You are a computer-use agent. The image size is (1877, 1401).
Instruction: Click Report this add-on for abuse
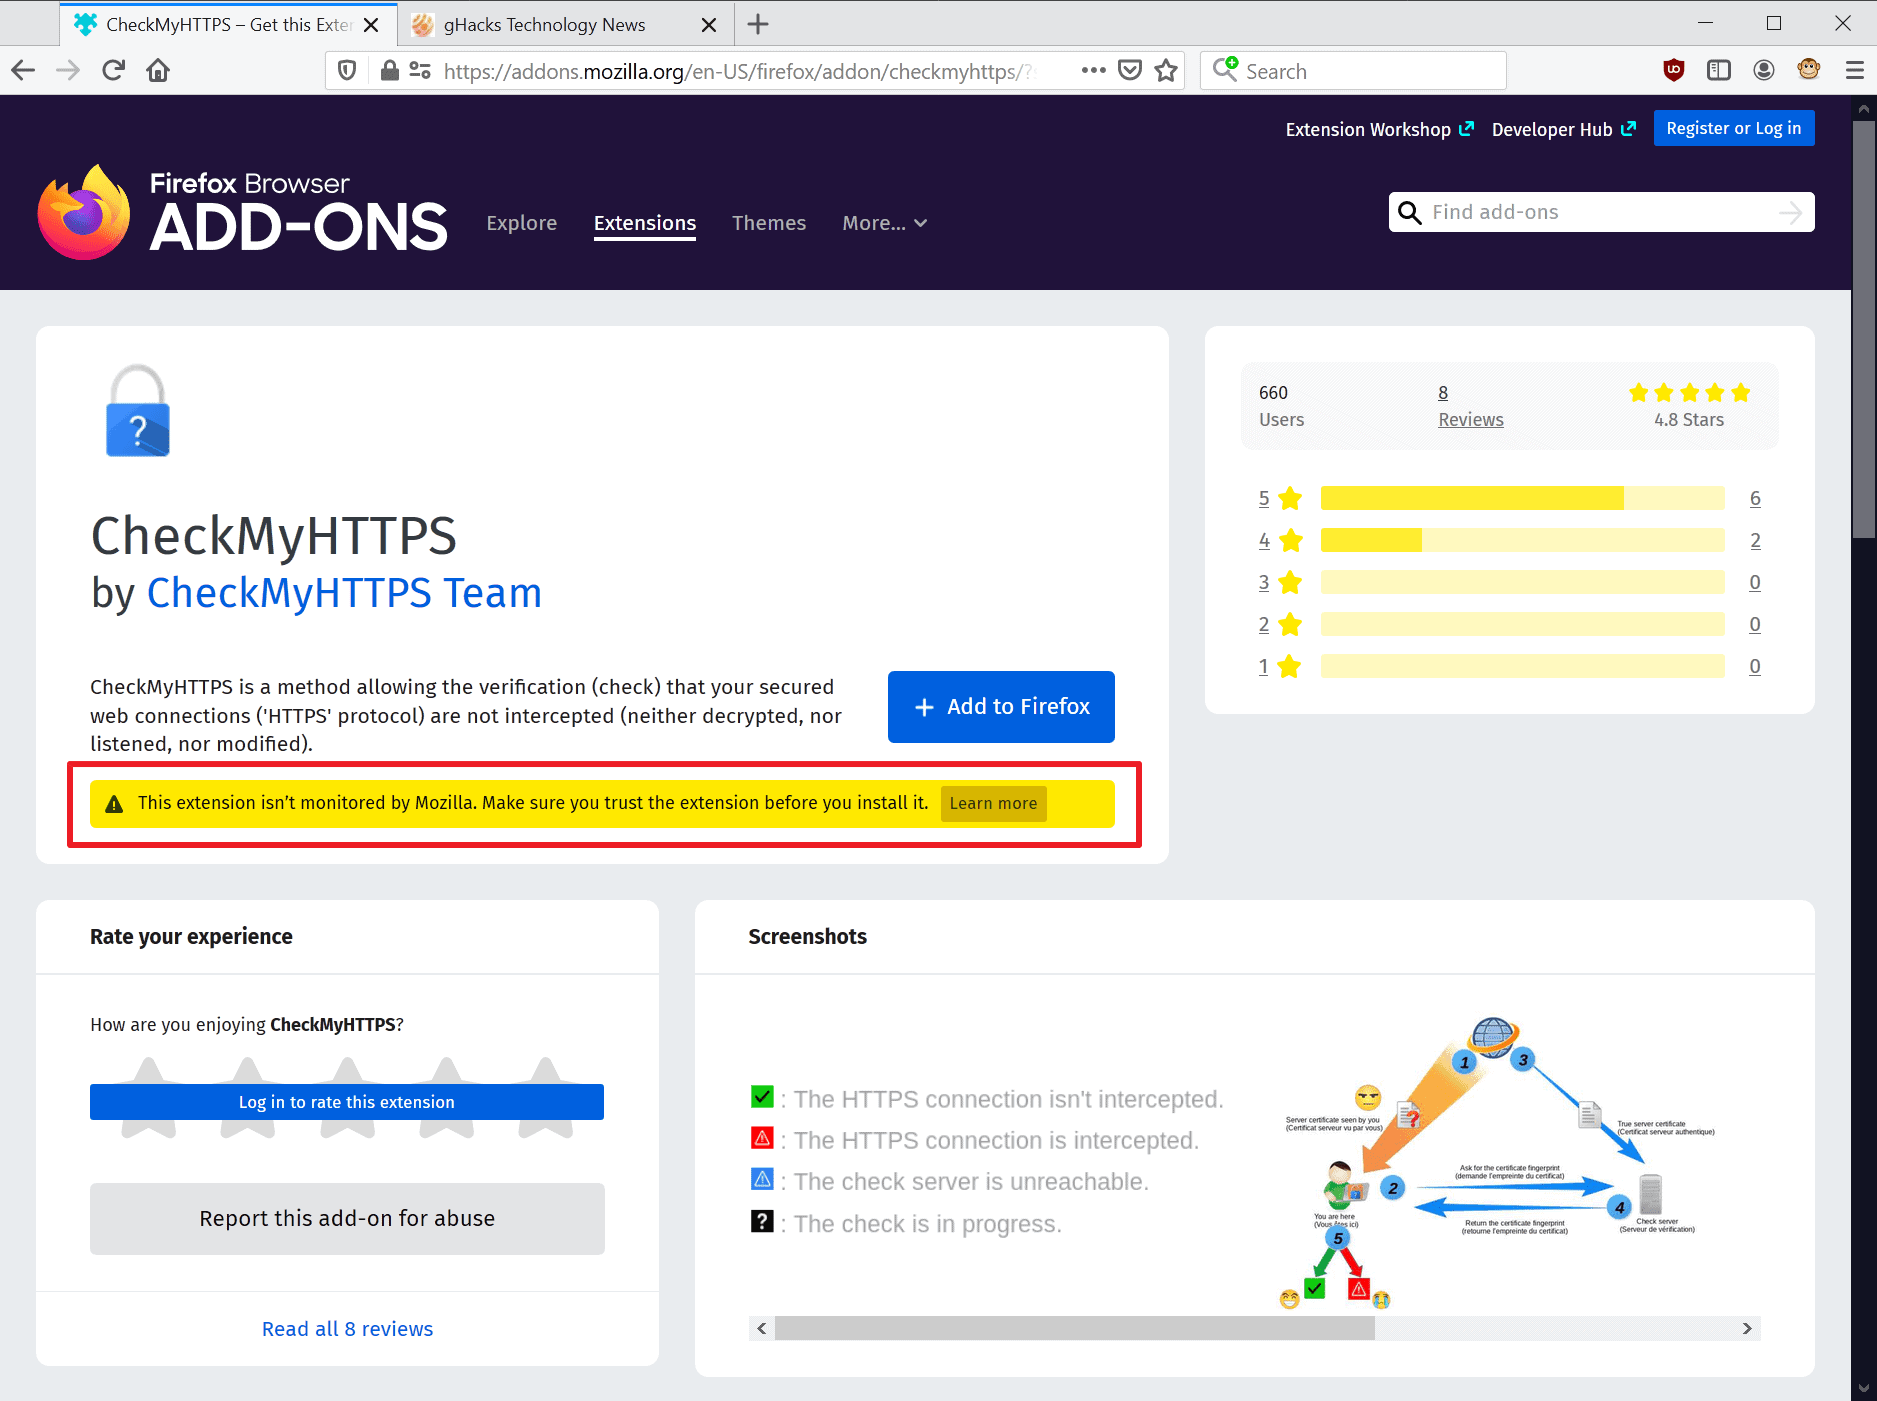point(347,1219)
